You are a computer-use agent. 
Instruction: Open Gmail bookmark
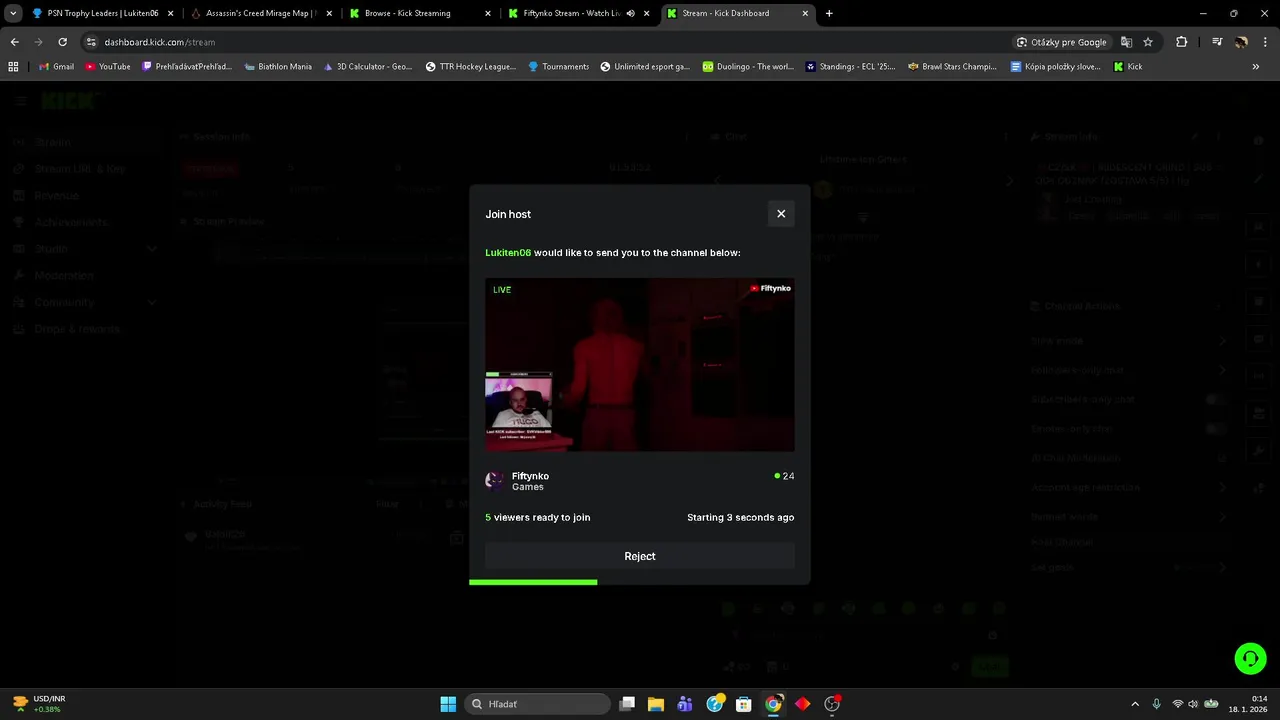point(57,67)
